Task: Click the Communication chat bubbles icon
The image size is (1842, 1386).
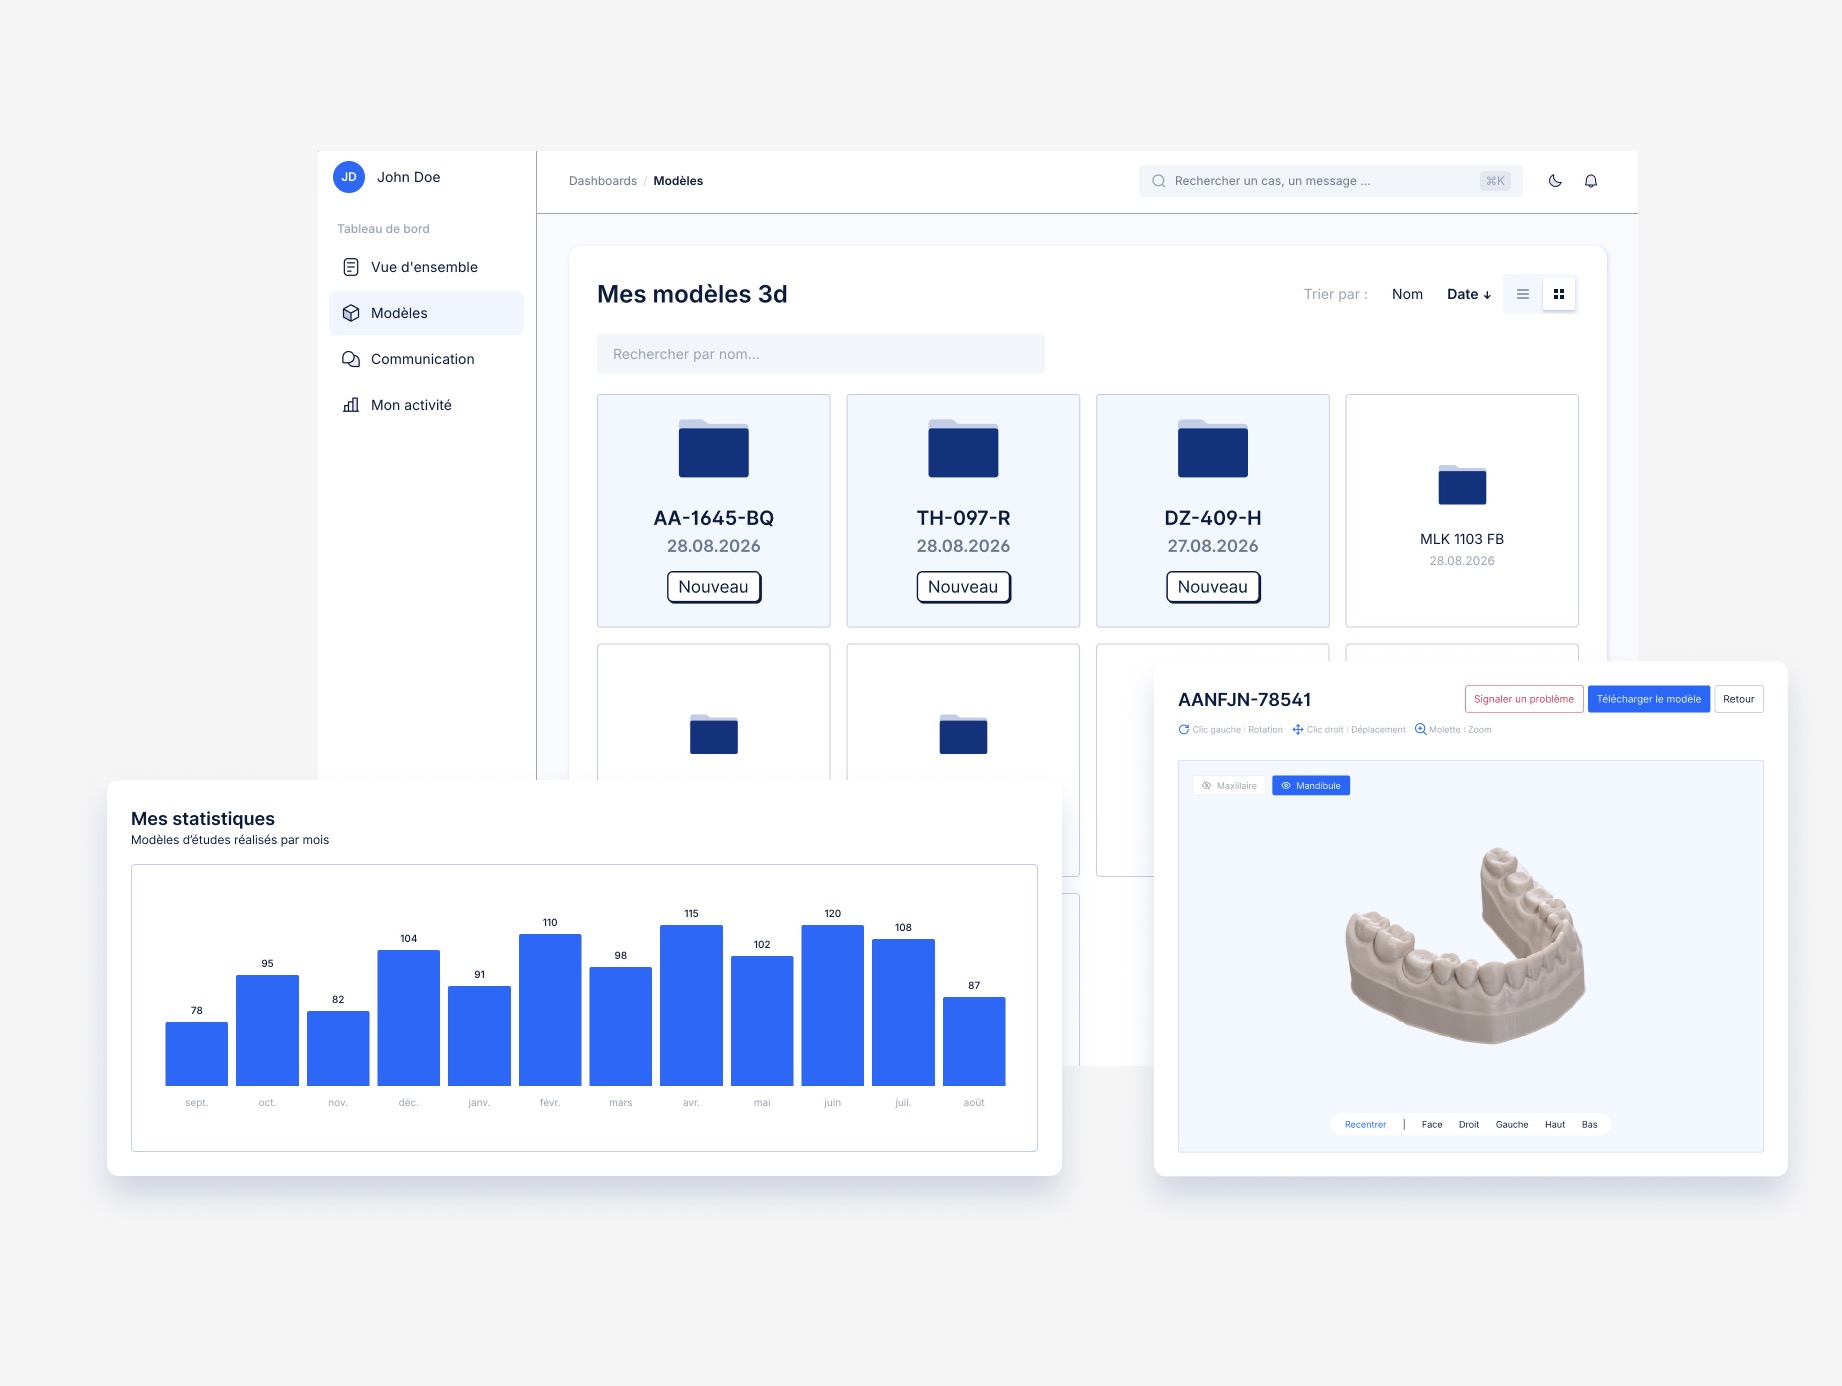Action: click(x=351, y=359)
